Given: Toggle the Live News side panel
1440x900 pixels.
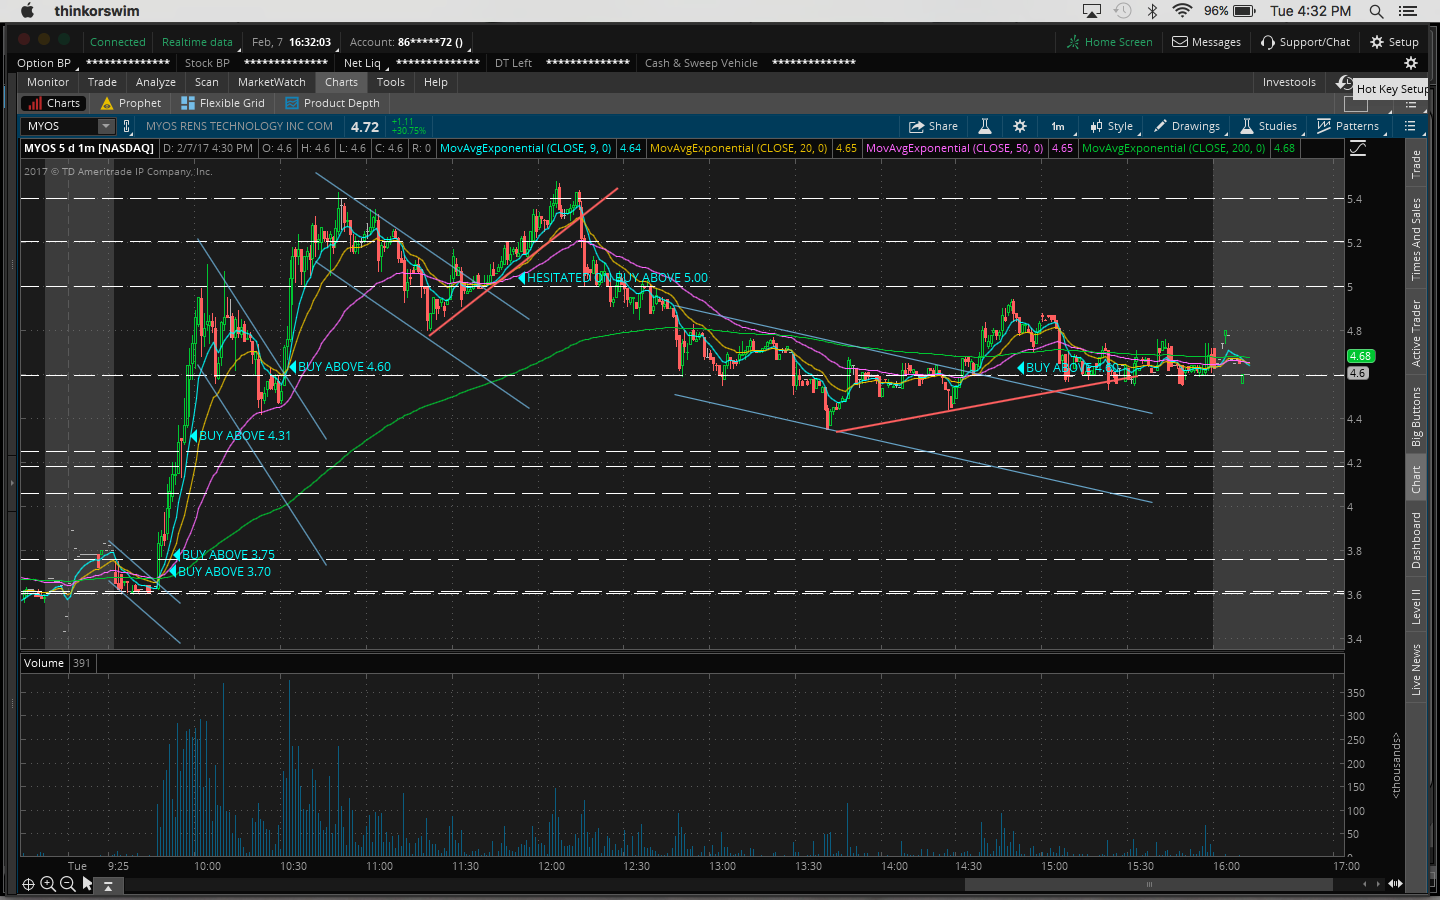Looking at the screenshot, I should coord(1416,669).
